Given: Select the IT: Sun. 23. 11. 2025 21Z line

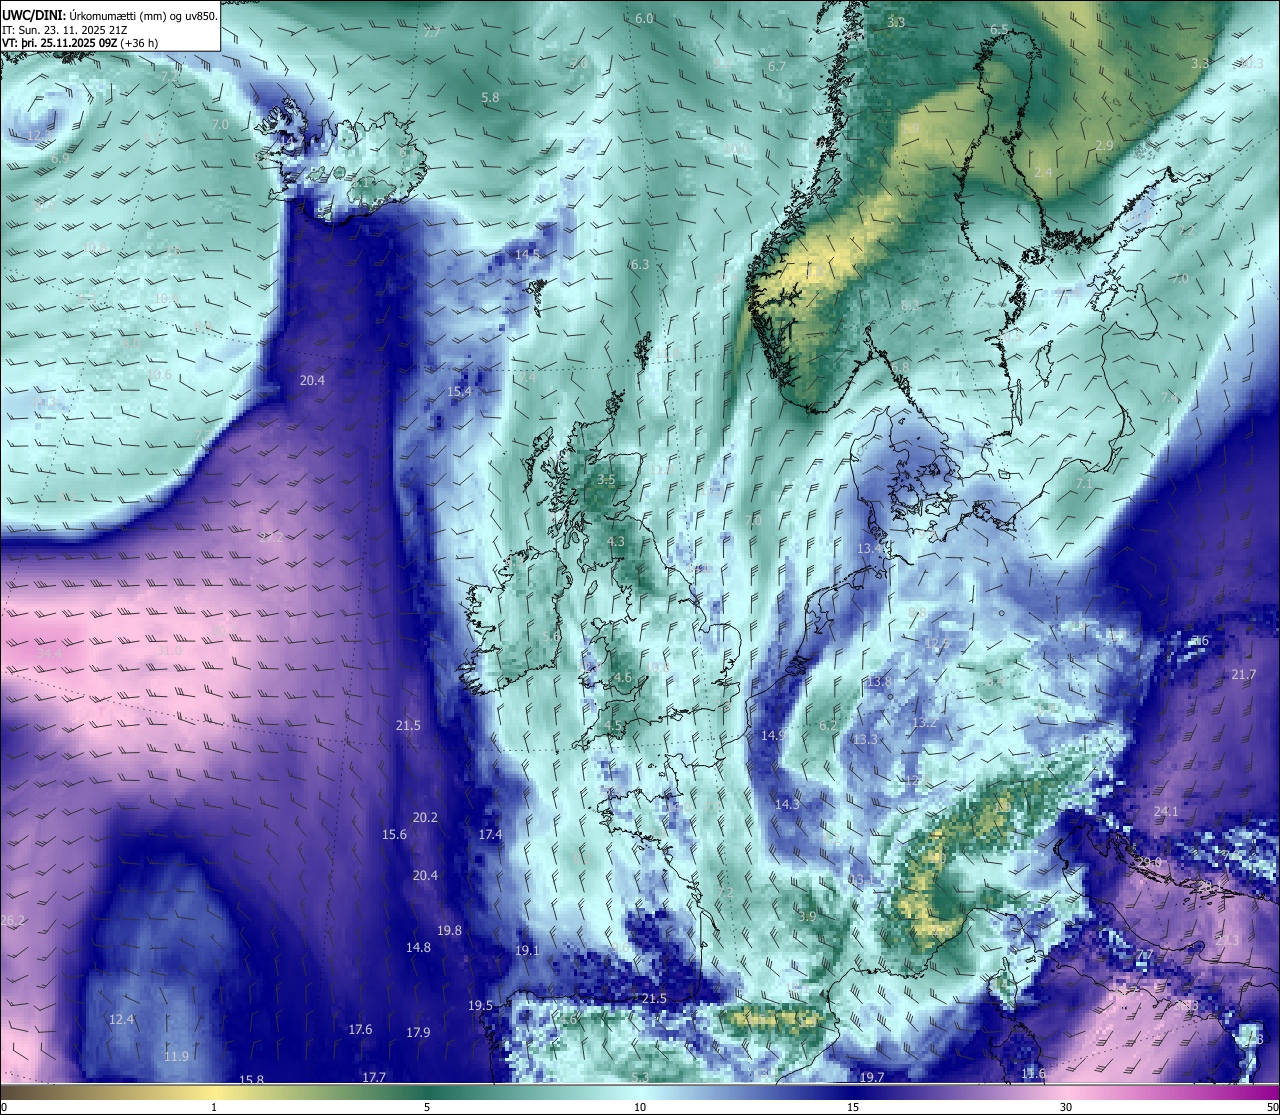Looking at the screenshot, I should click(x=66, y=29).
